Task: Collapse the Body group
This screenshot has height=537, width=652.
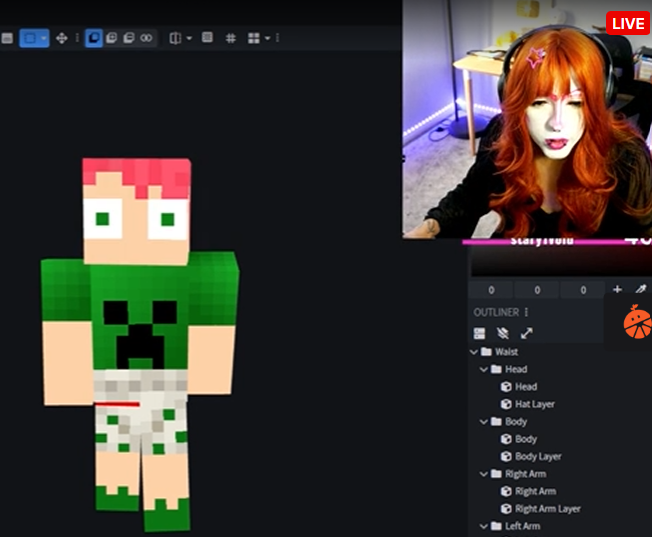Action: [x=484, y=422]
